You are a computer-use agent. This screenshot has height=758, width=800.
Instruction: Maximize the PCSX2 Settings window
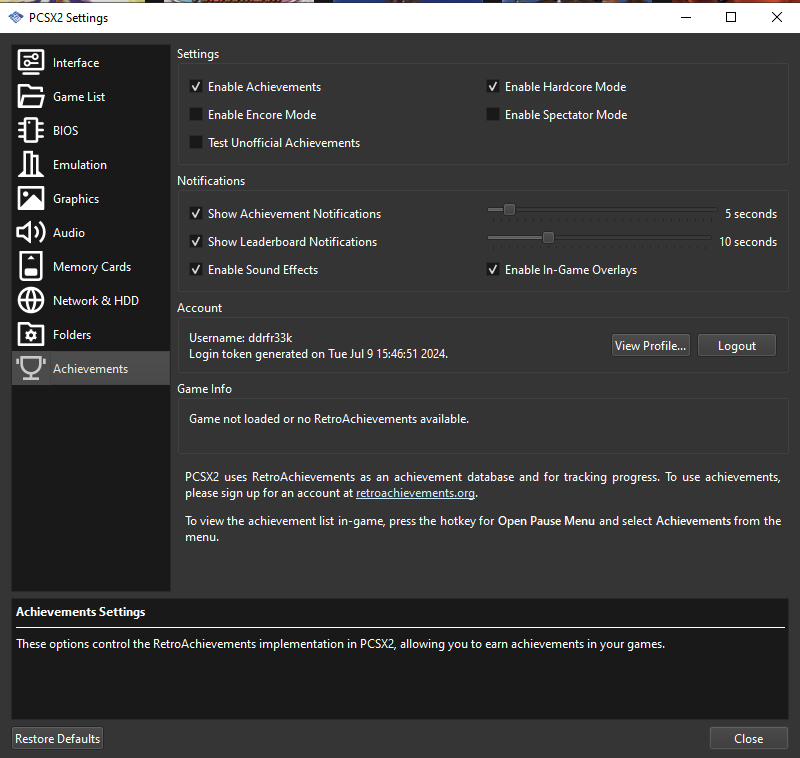click(x=731, y=17)
